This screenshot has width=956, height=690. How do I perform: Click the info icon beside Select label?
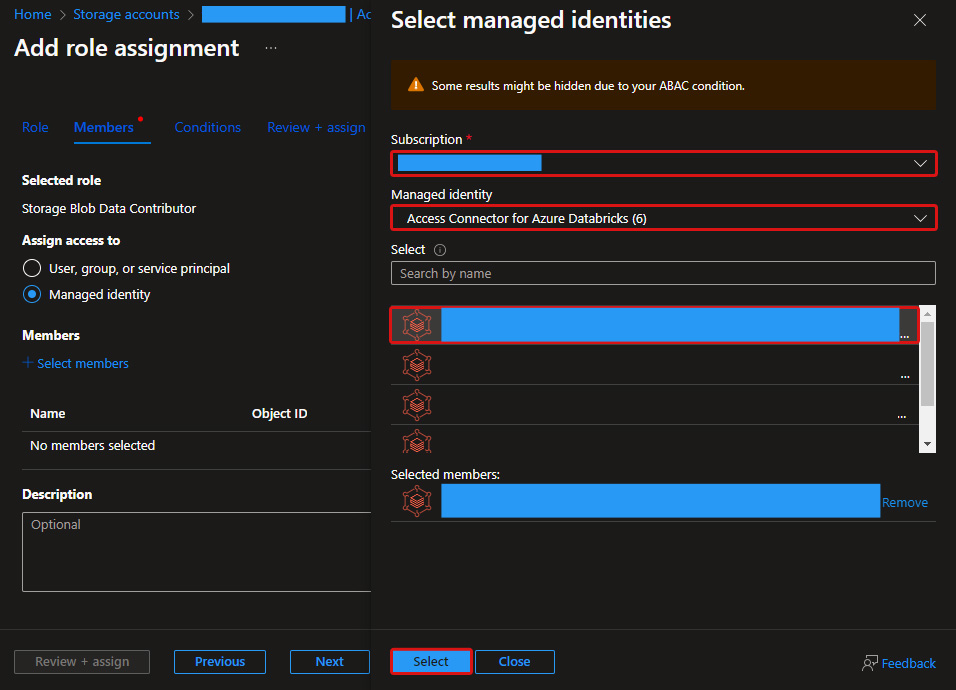click(x=440, y=250)
